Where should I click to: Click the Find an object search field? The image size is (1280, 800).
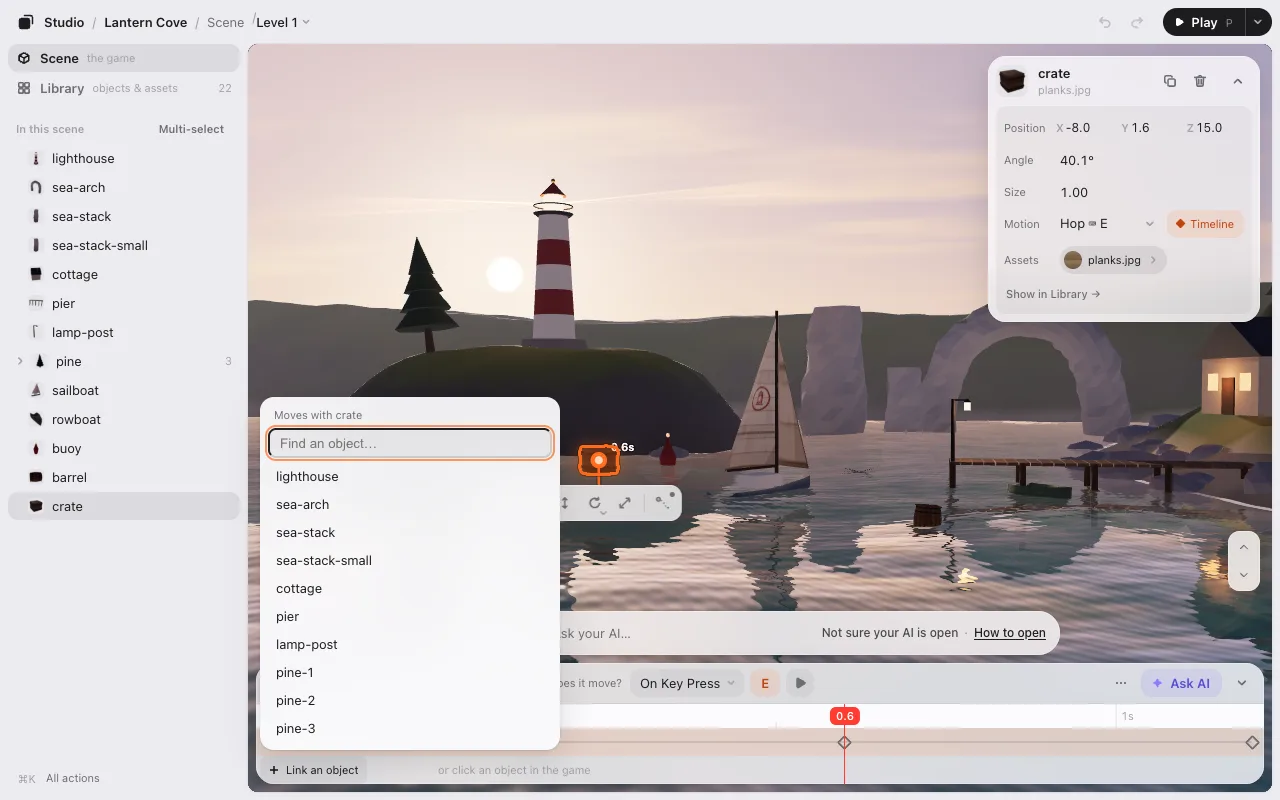pyautogui.click(x=410, y=443)
